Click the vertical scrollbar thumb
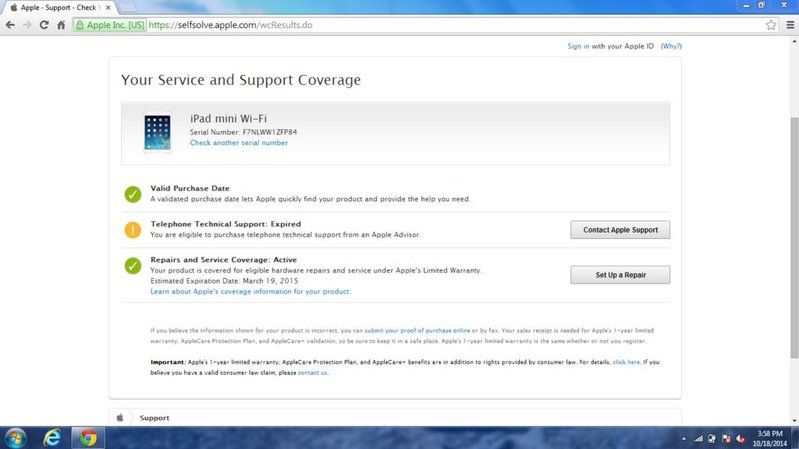 click(x=794, y=237)
